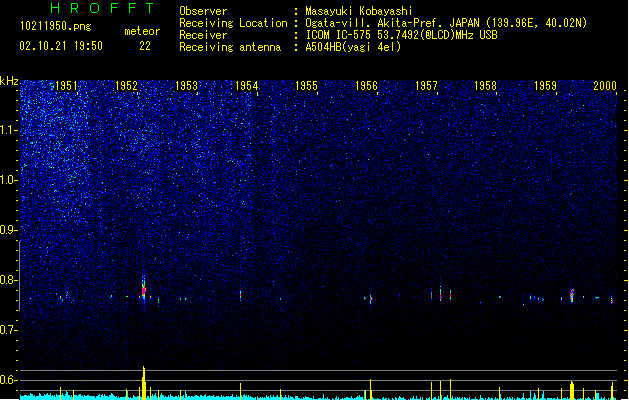Click the 1.1 kHz axis label
This screenshot has width=629, height=400.
click(x=8, y=130)
